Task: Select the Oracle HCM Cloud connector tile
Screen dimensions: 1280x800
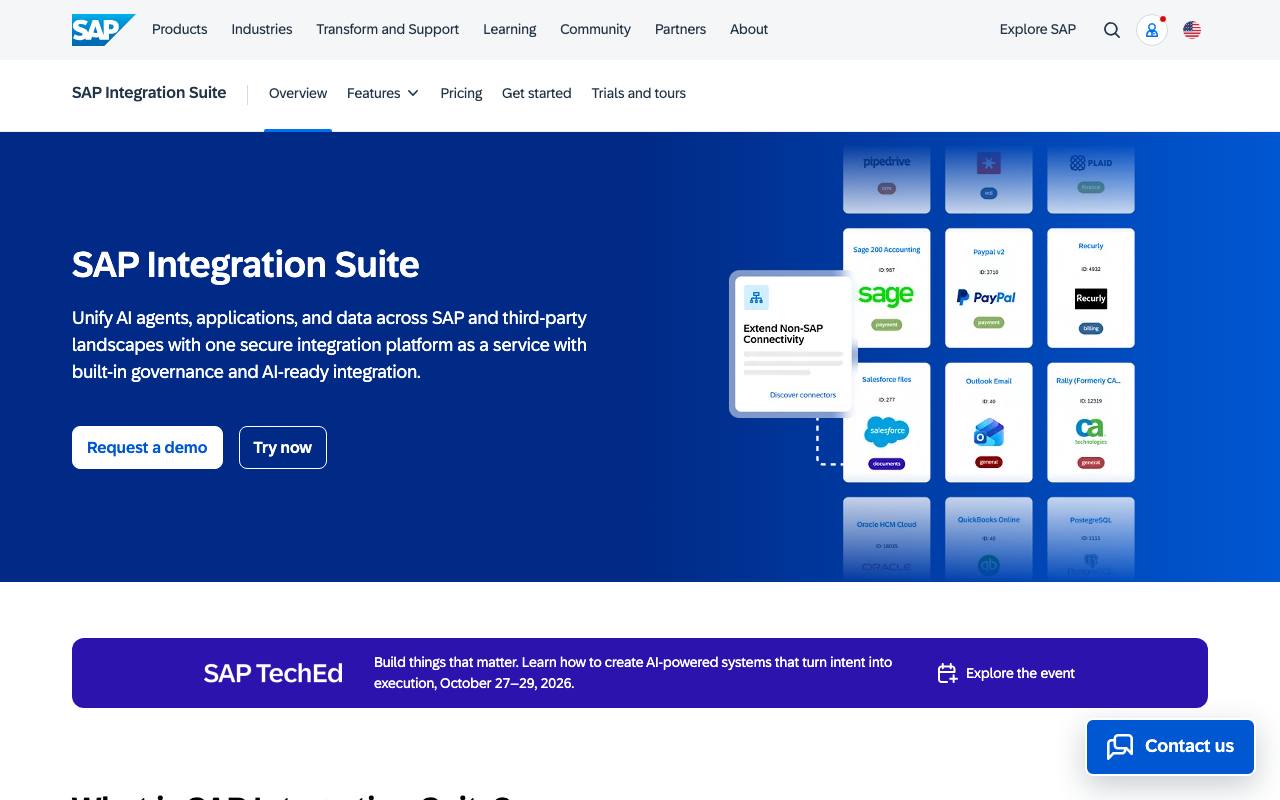Action: point(887,539)
